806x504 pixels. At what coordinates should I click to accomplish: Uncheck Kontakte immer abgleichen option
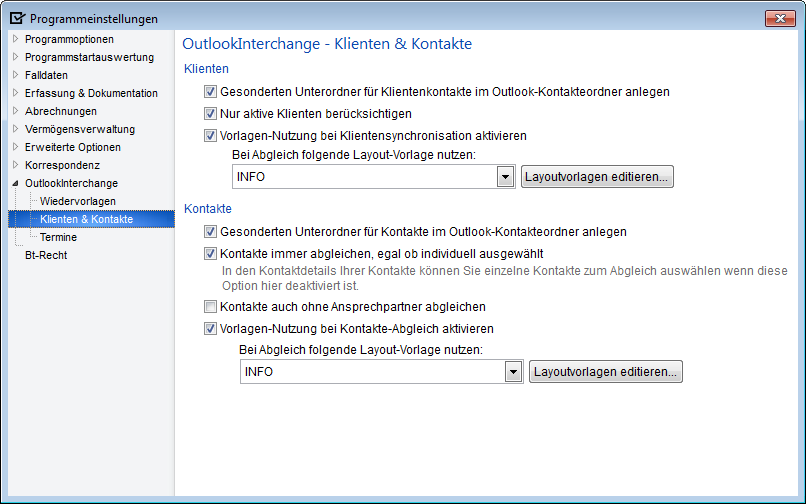click(210, 254)
